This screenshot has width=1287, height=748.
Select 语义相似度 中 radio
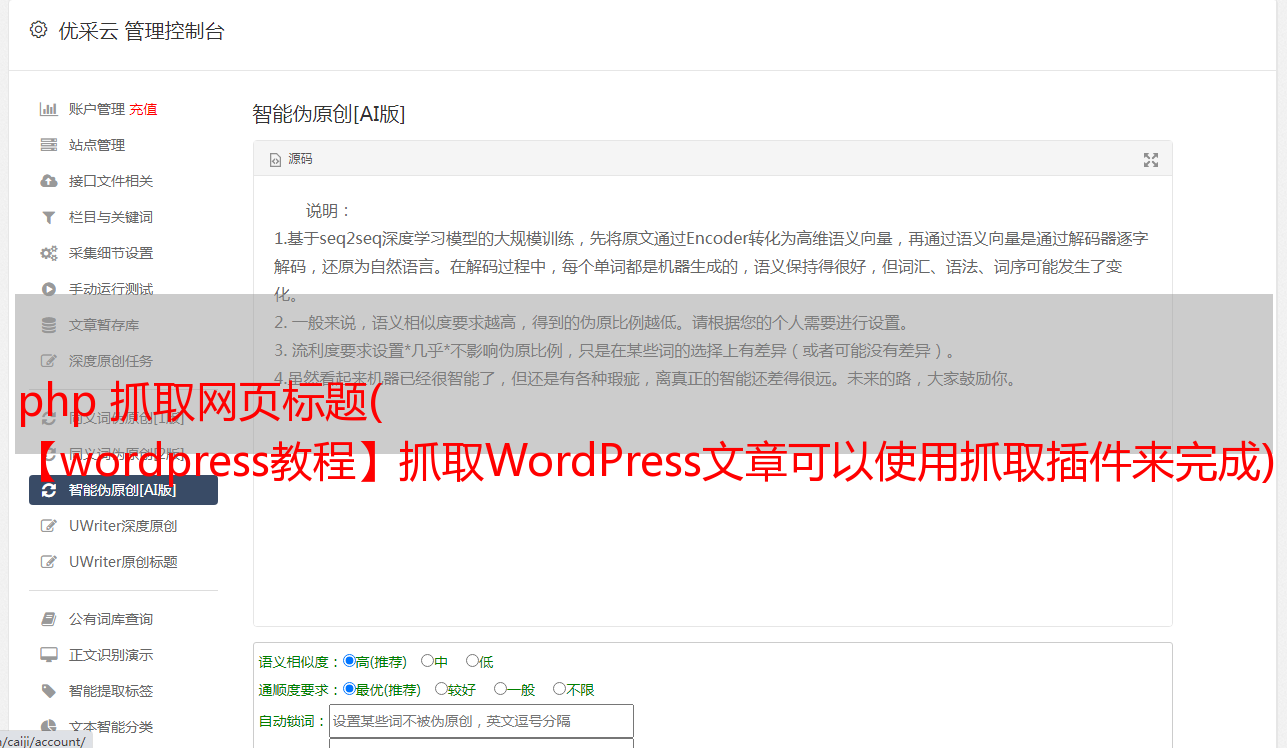click(427, 661)
